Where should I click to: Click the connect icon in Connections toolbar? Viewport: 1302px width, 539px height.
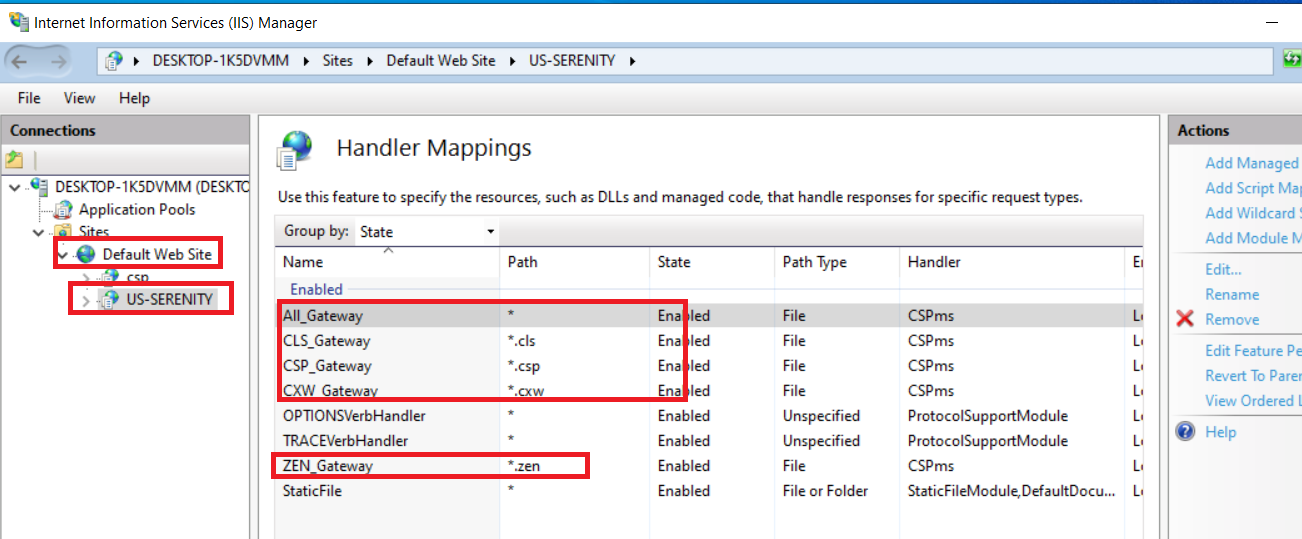(14, 159)
